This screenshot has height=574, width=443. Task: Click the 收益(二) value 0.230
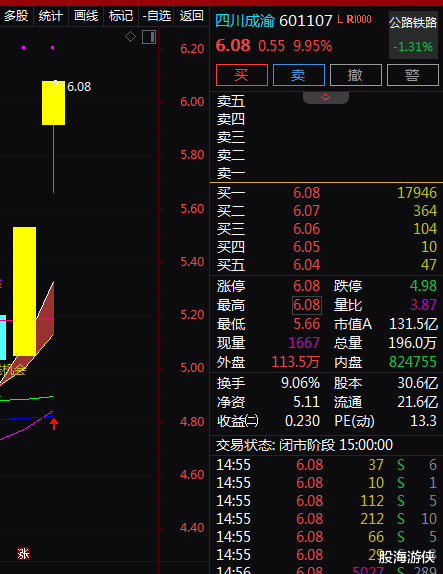(302, 421)
